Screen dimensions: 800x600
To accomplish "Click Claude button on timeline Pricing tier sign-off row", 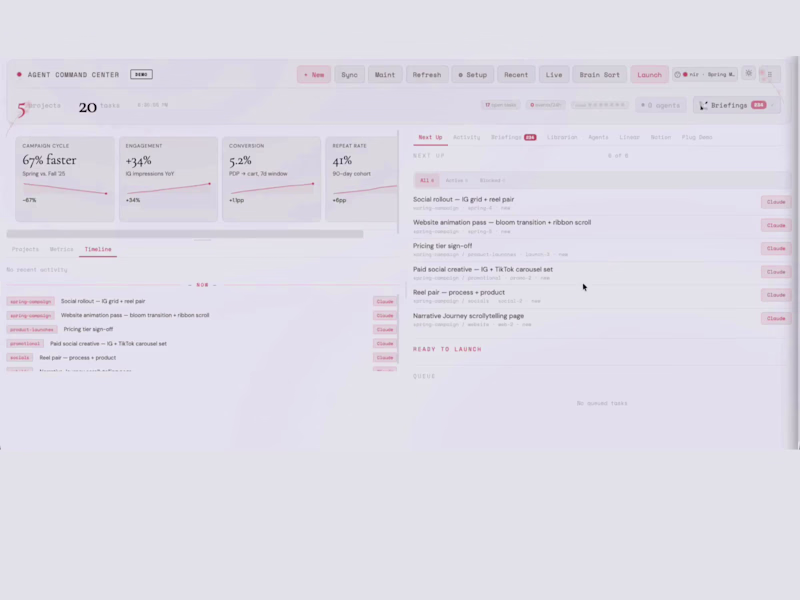I will [x=385, y=330].
